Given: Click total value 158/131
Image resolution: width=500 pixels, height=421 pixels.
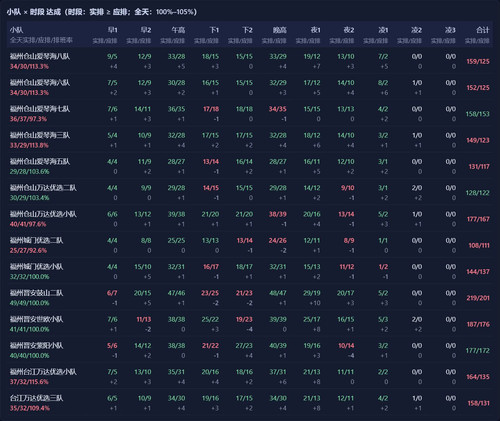Looking at the screenshot, I should pos(478,403).
